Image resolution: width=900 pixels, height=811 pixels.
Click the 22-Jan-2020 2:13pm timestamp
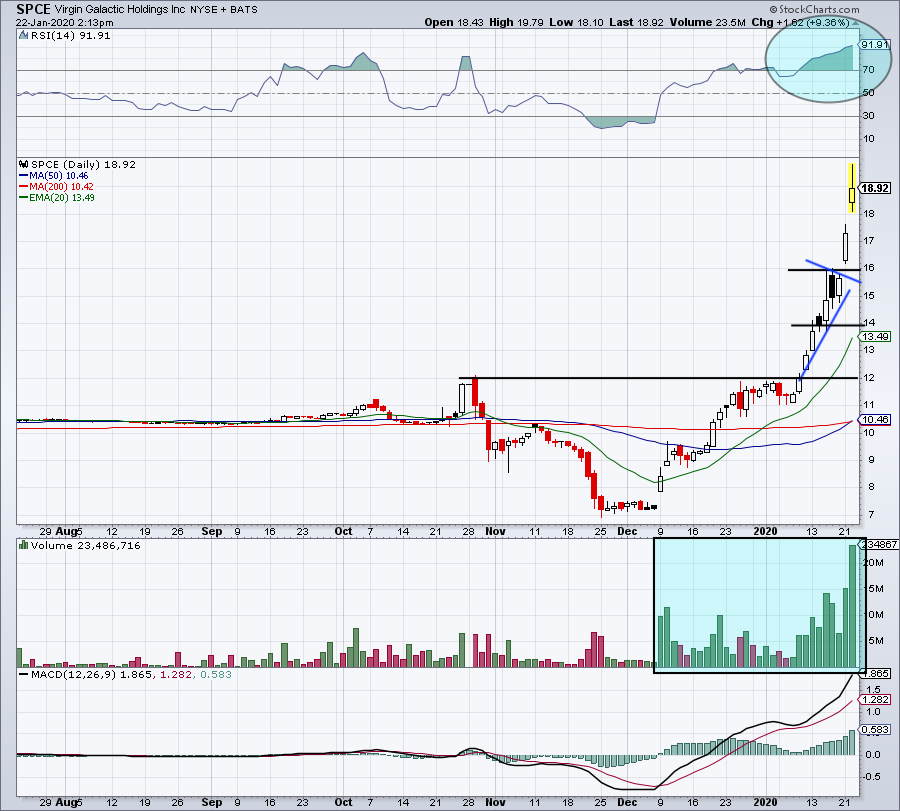click(x=64, y=23)
